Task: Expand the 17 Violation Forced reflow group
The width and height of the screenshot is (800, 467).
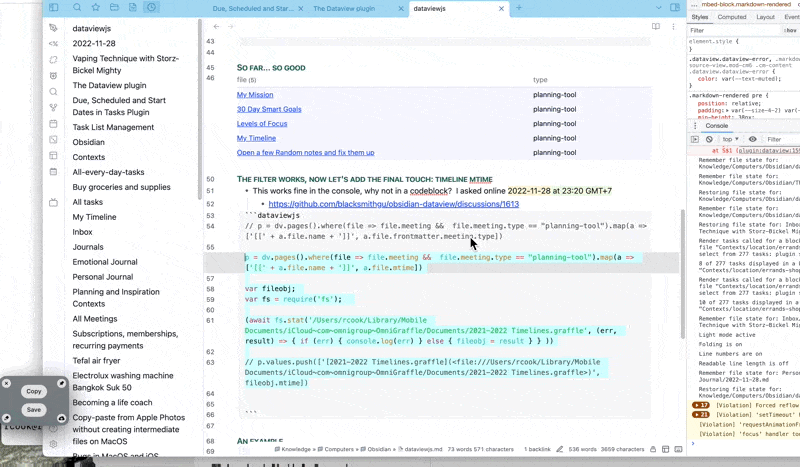Action: click(701, 405)
